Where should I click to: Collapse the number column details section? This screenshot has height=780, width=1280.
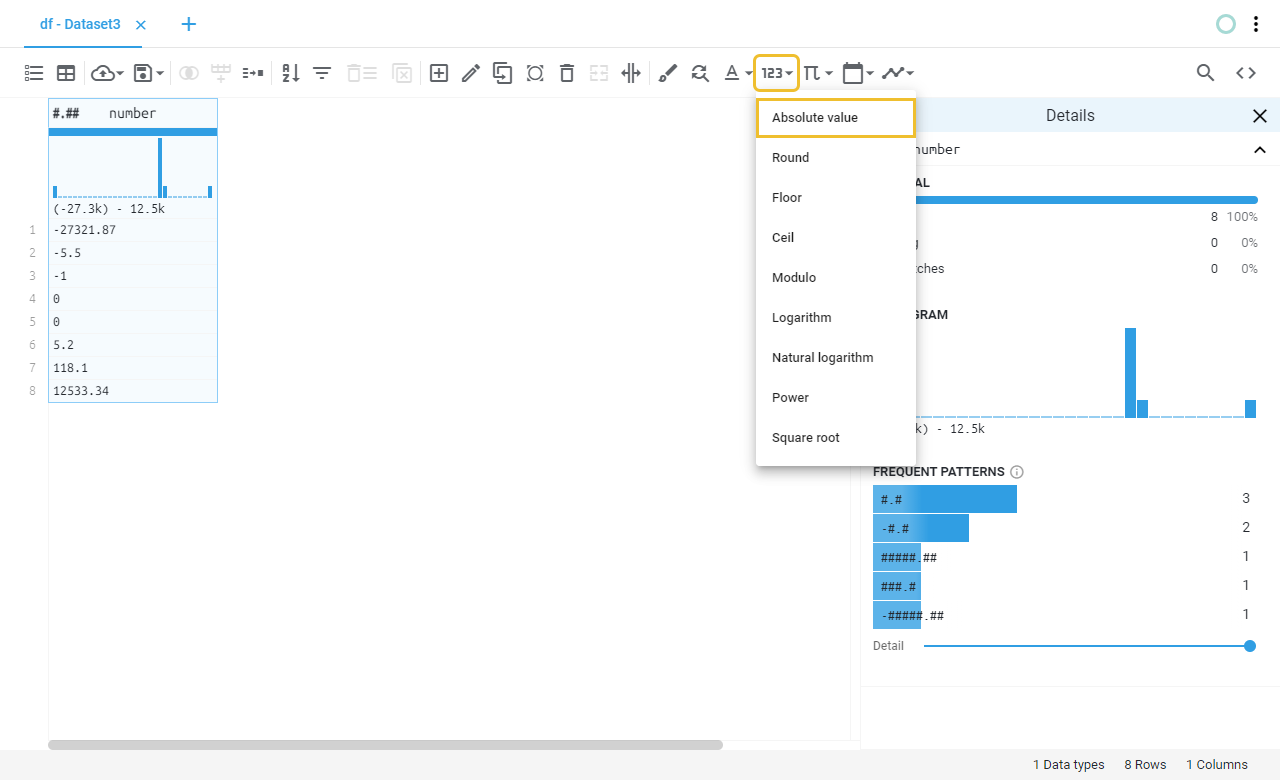[x=1260, y=150]
